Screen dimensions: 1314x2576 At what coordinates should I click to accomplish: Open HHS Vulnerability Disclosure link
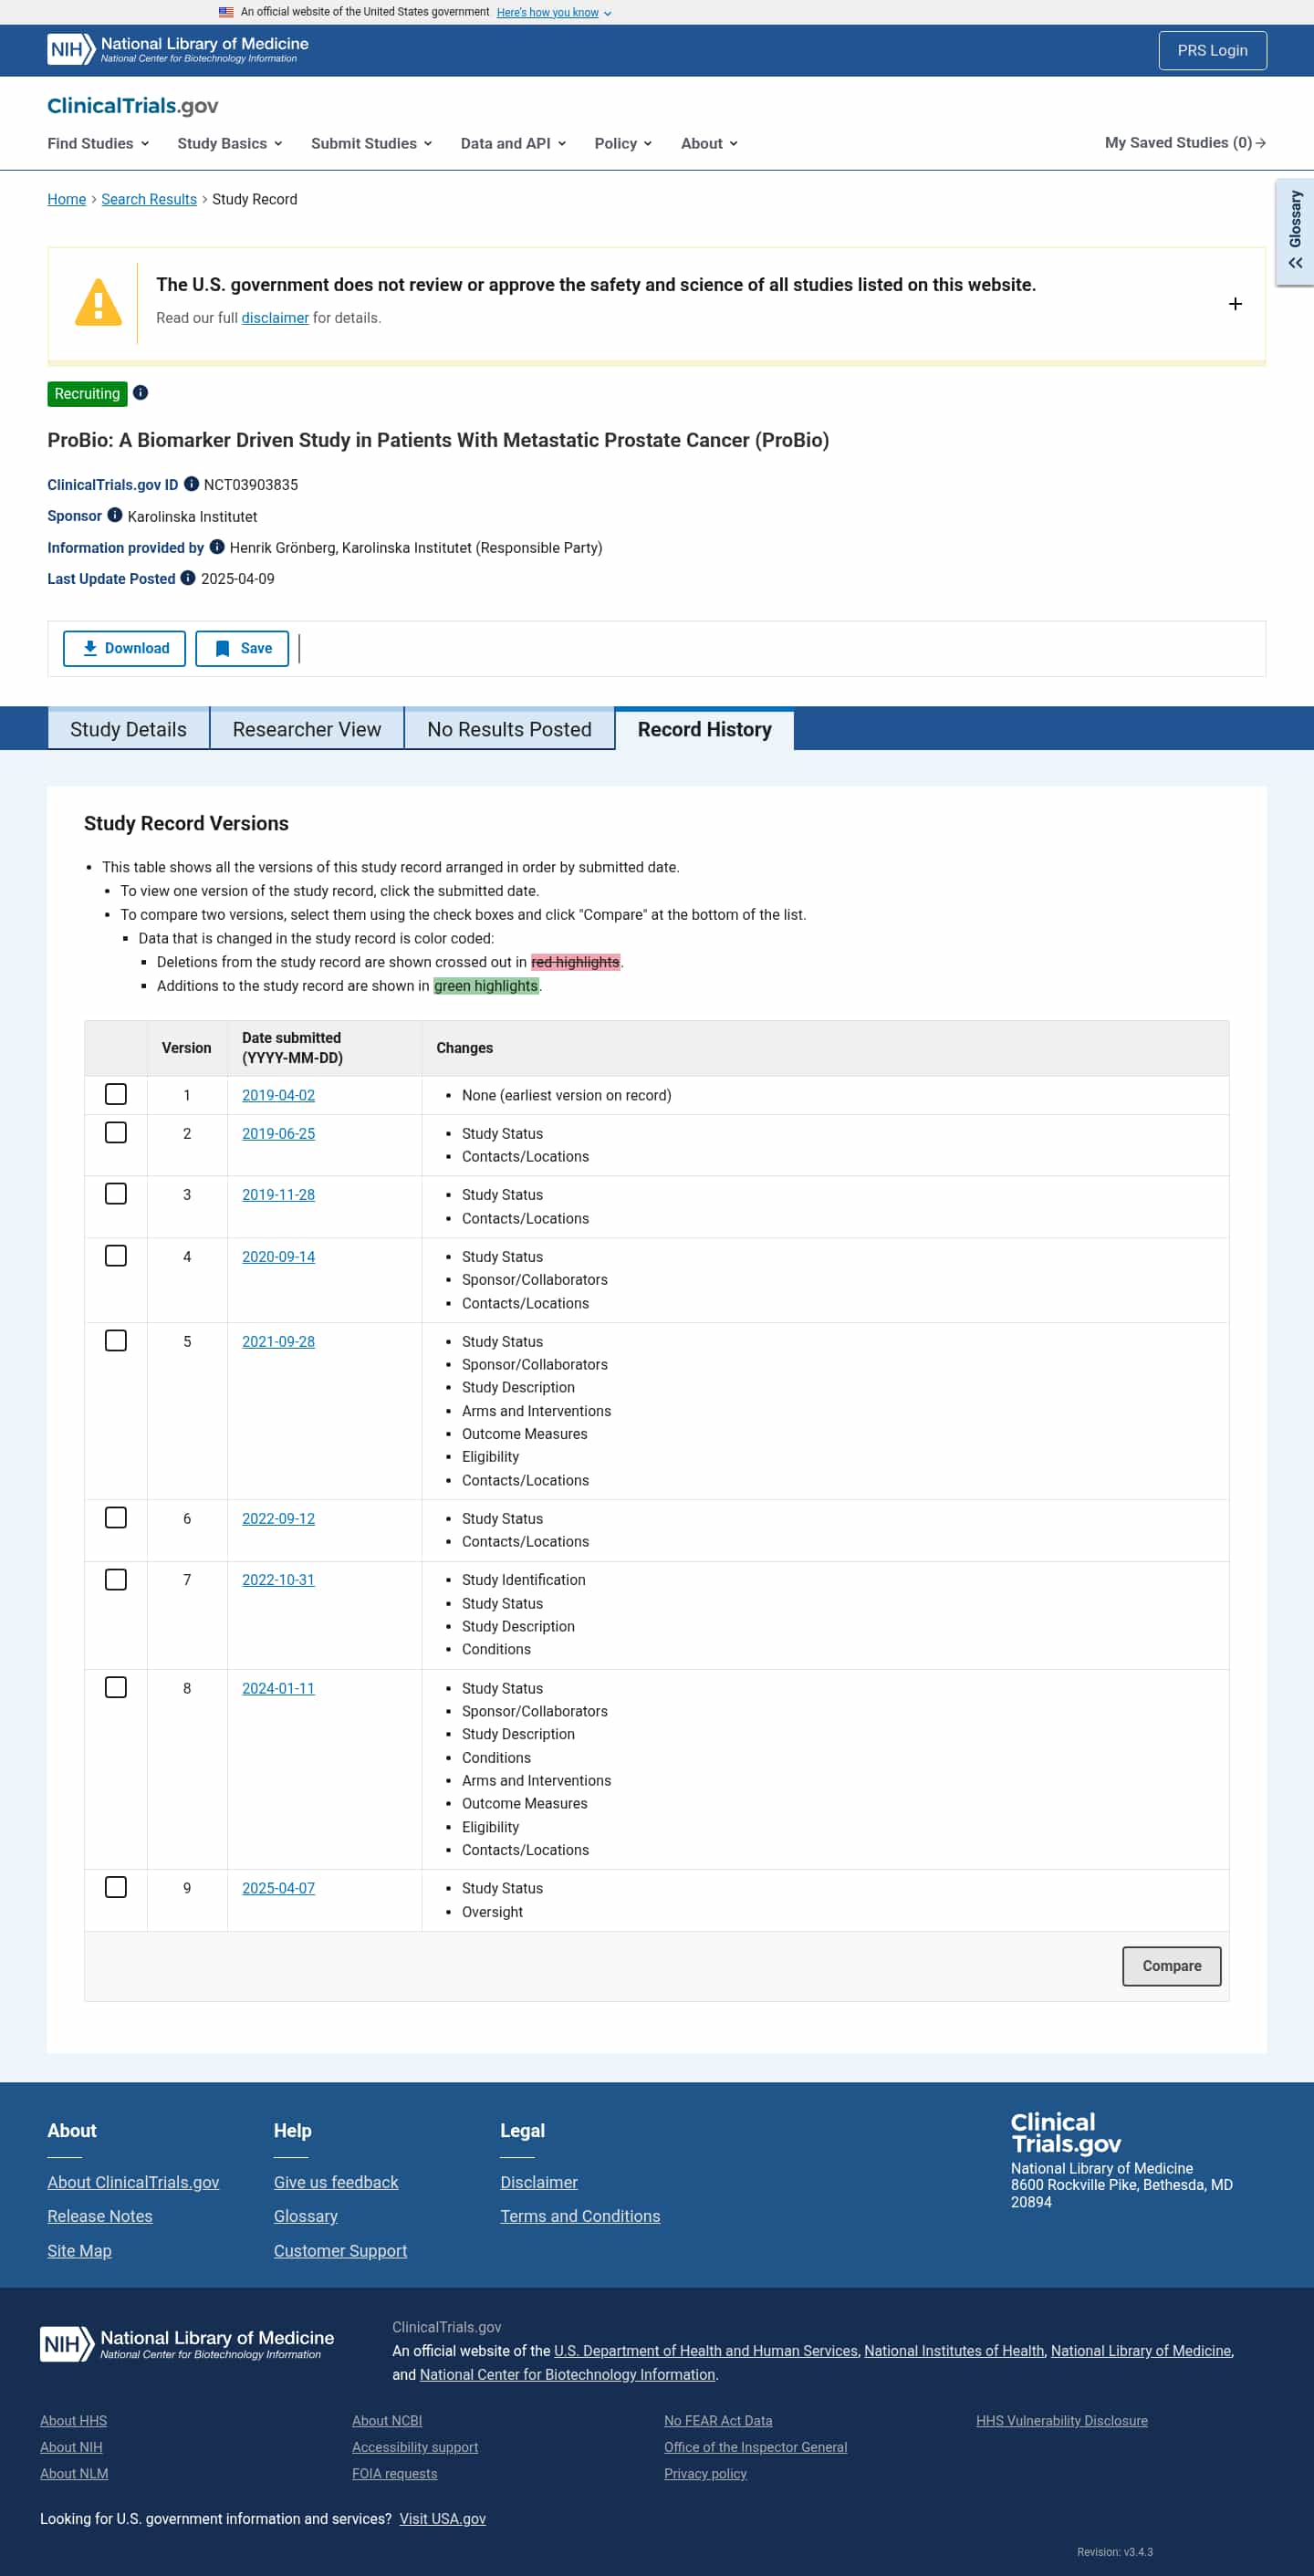tap(1061, 2421)
